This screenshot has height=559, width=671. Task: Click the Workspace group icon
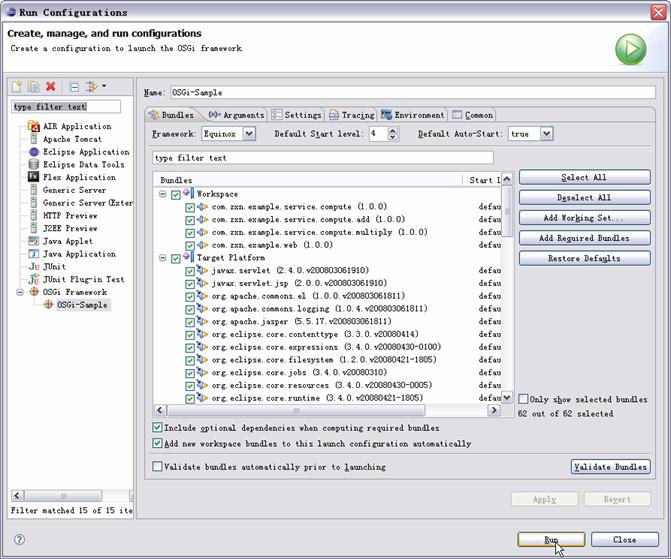click(189, 193)
